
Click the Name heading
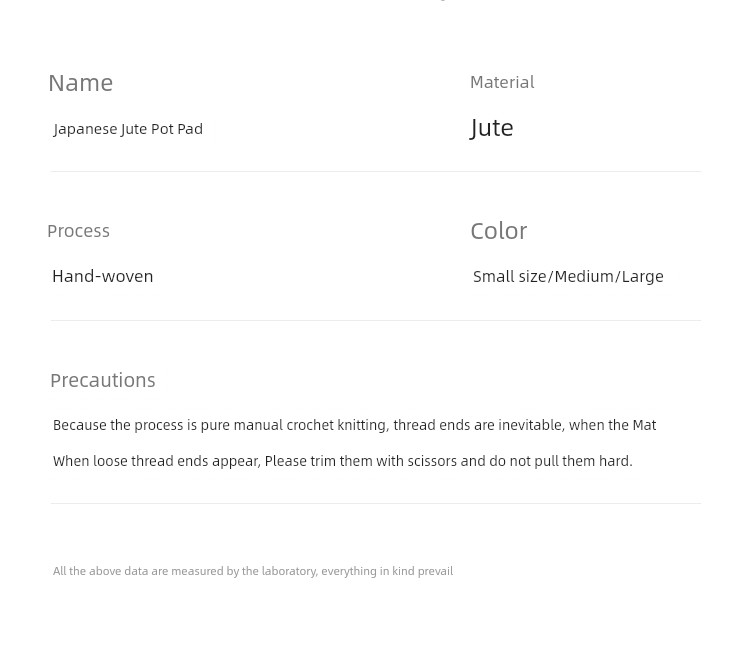pos(81,83)
